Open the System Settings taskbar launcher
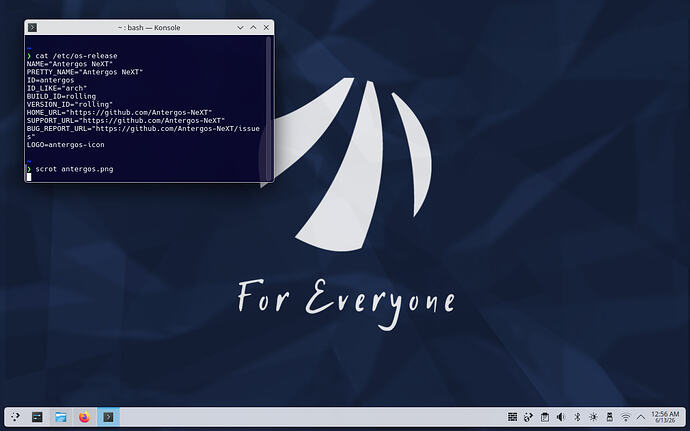The width and height of the screenshot is (690, 431). click(37, 416)
